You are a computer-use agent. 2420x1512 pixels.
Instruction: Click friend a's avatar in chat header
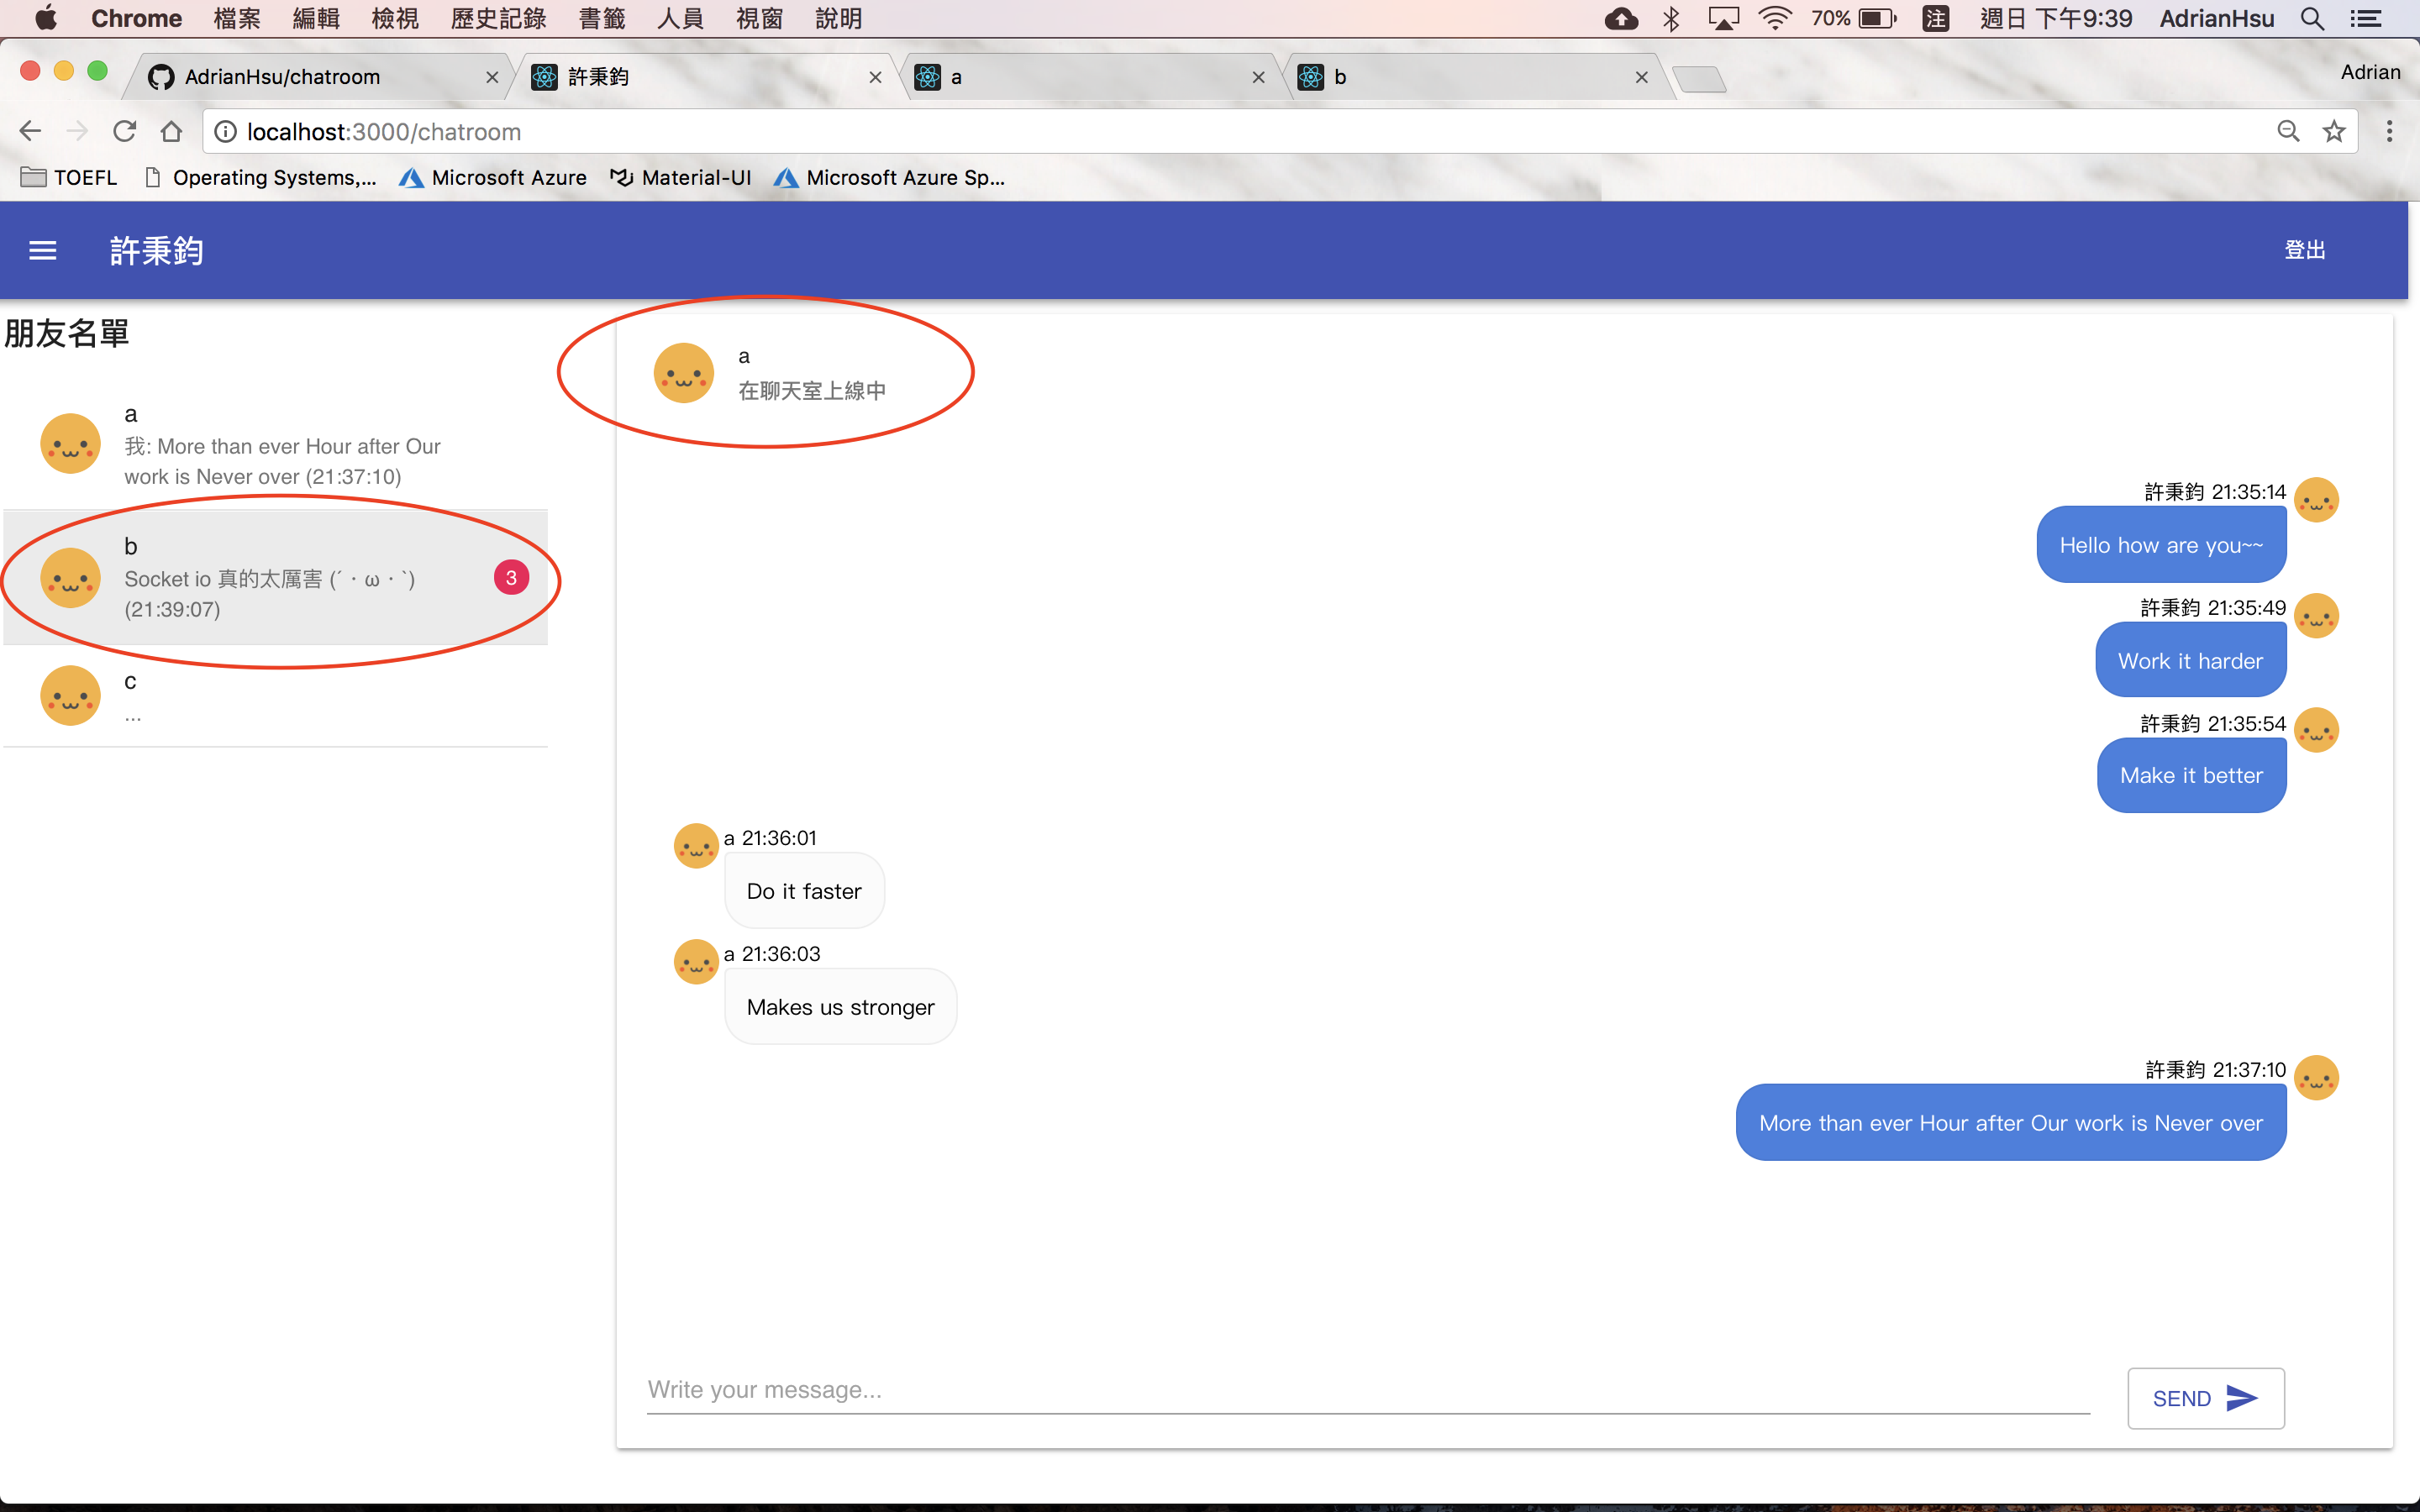click(x=683, y=373)
